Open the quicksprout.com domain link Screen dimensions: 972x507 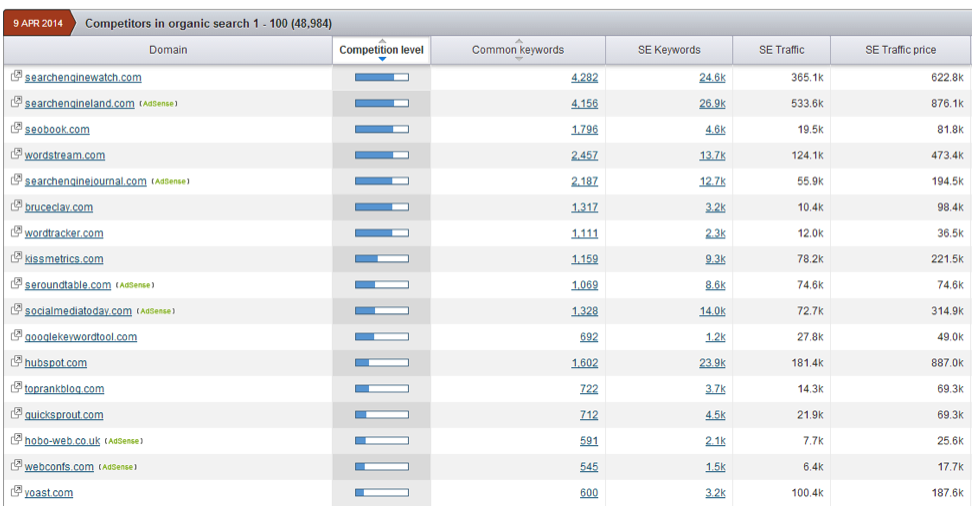[x=64, y=415]
